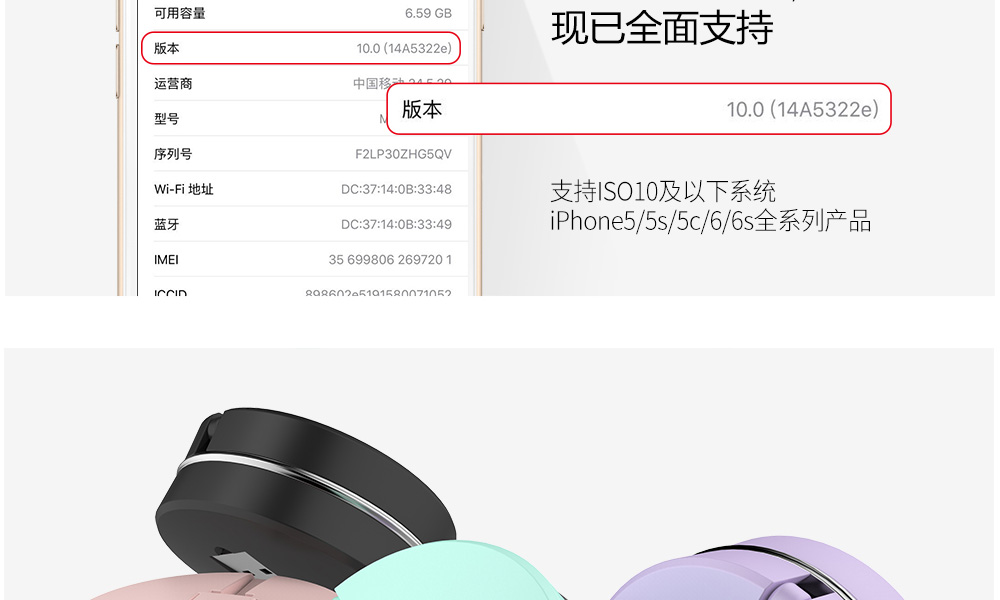1000x600 pixels.
Task: Tap the 蓝牙 address row
Action: [303, 224]
